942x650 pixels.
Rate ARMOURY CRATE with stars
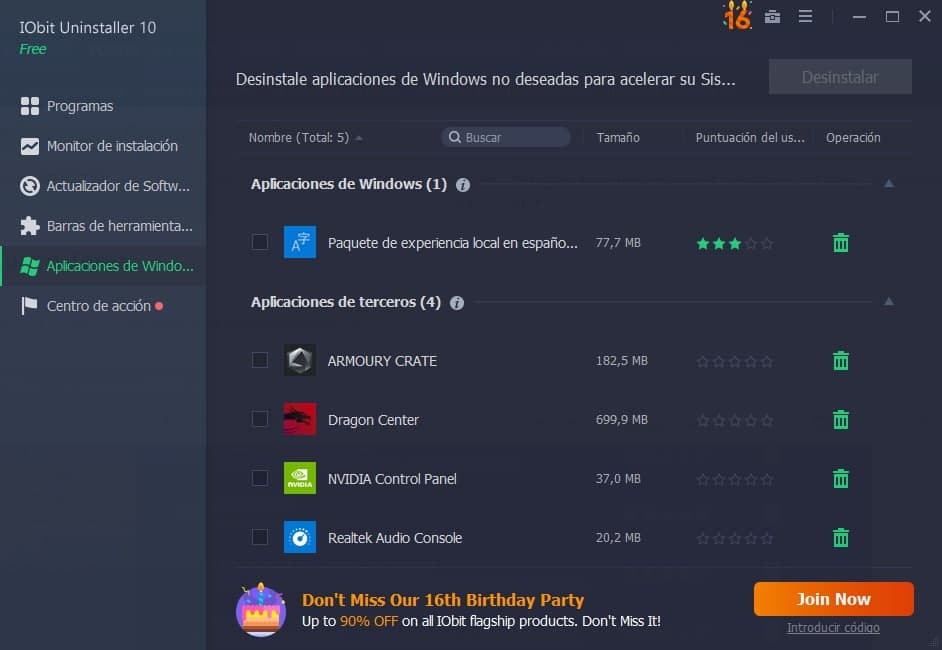pyautogui.click(x=734, y=361)
